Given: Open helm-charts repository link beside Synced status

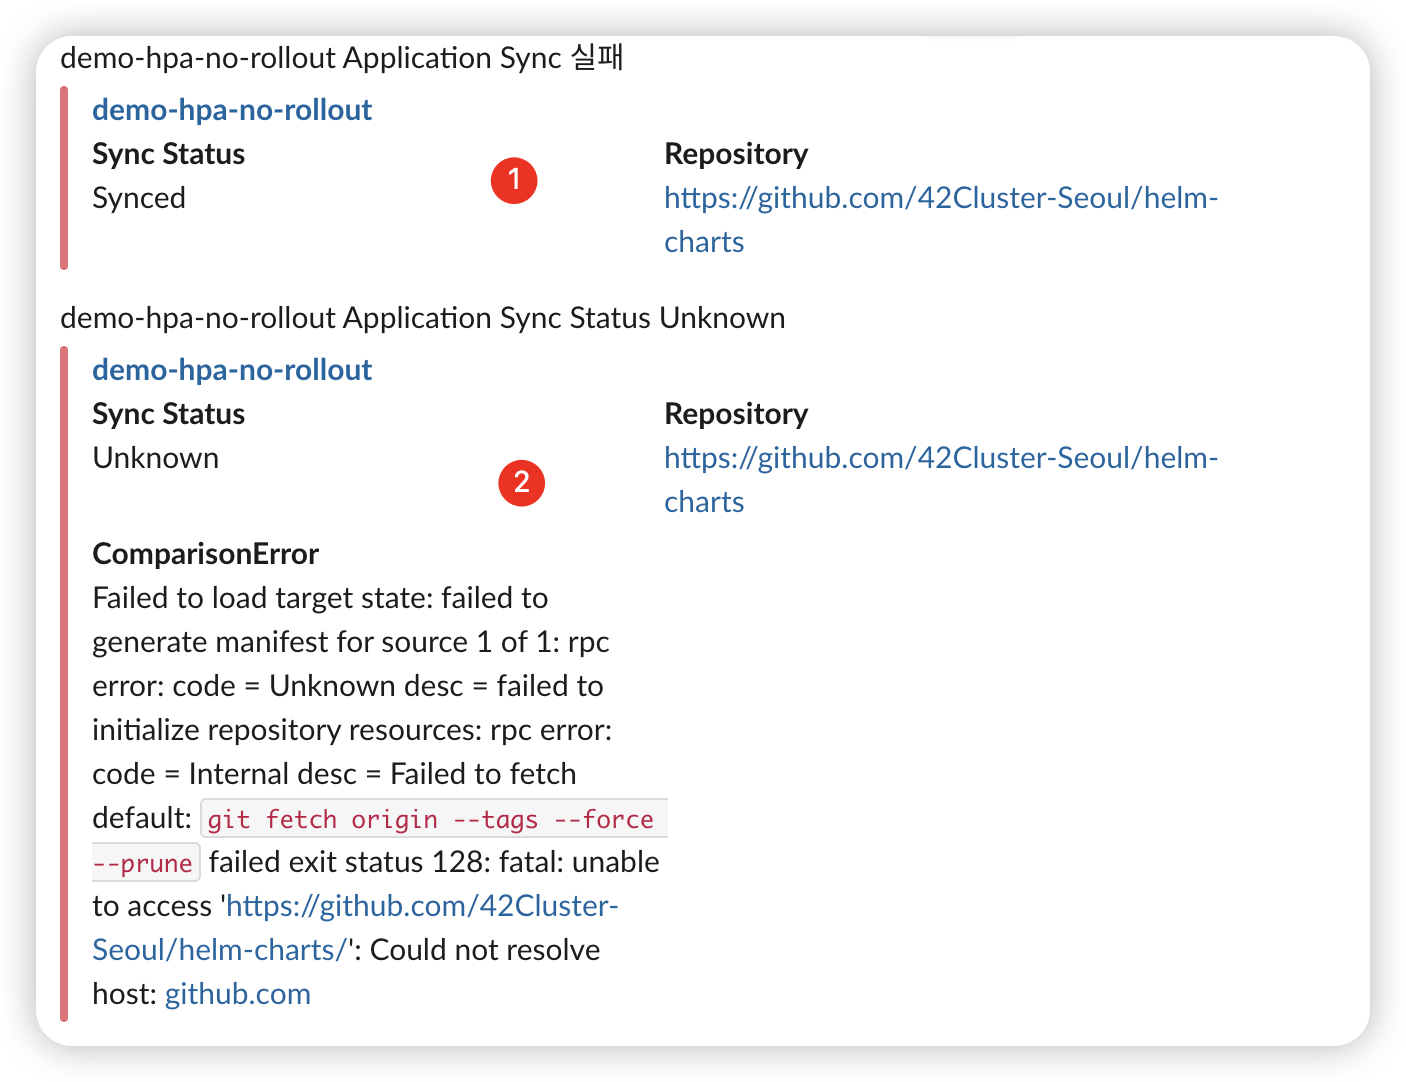Looking at the screenshot, I should (x=940, y=198).
